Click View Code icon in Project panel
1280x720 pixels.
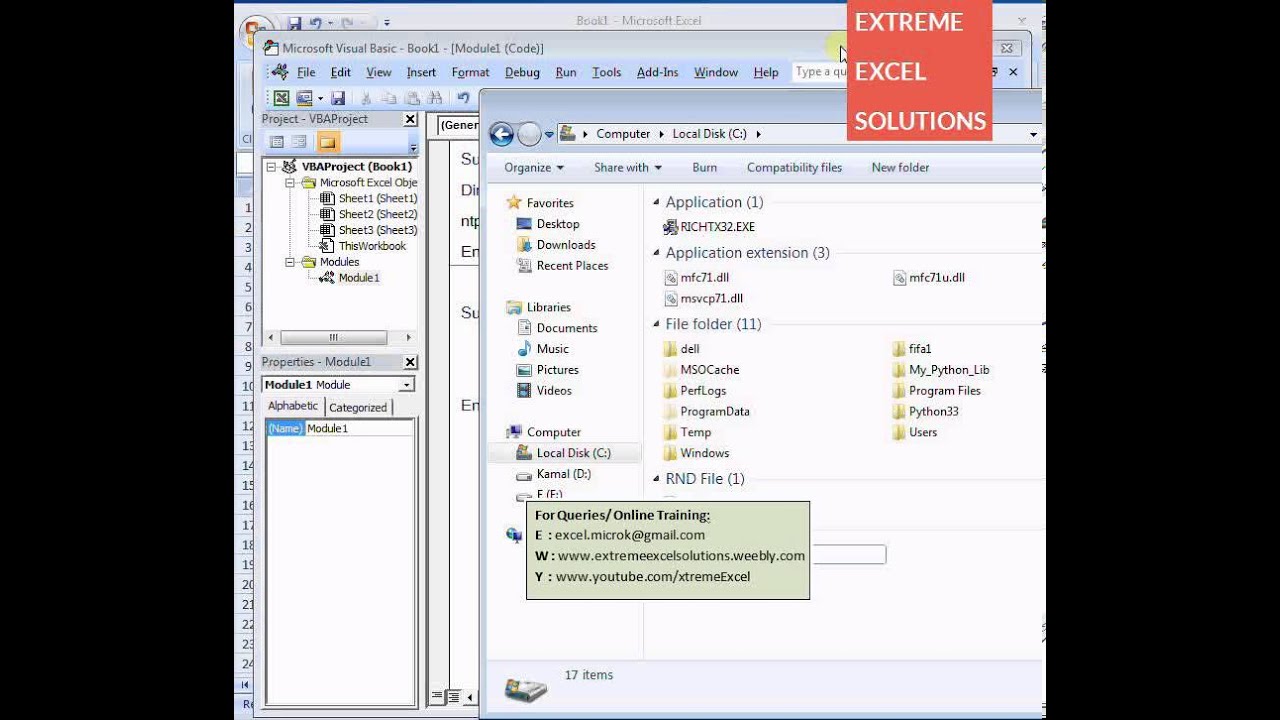[277, 142]
